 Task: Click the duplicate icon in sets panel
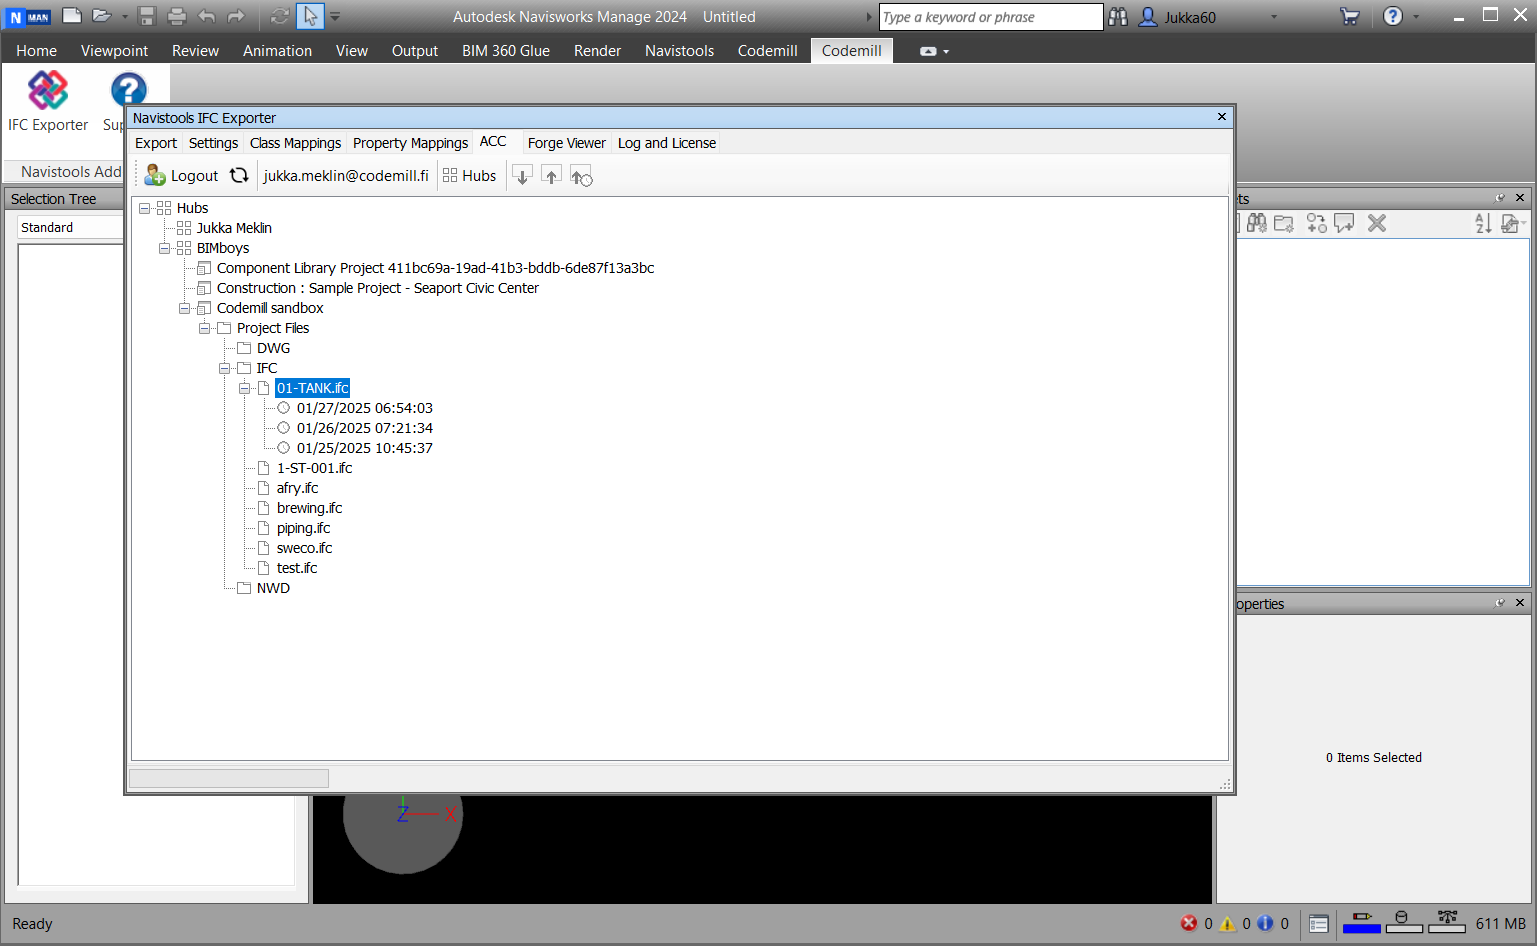pyautogui.click(x=1316, y=223)
